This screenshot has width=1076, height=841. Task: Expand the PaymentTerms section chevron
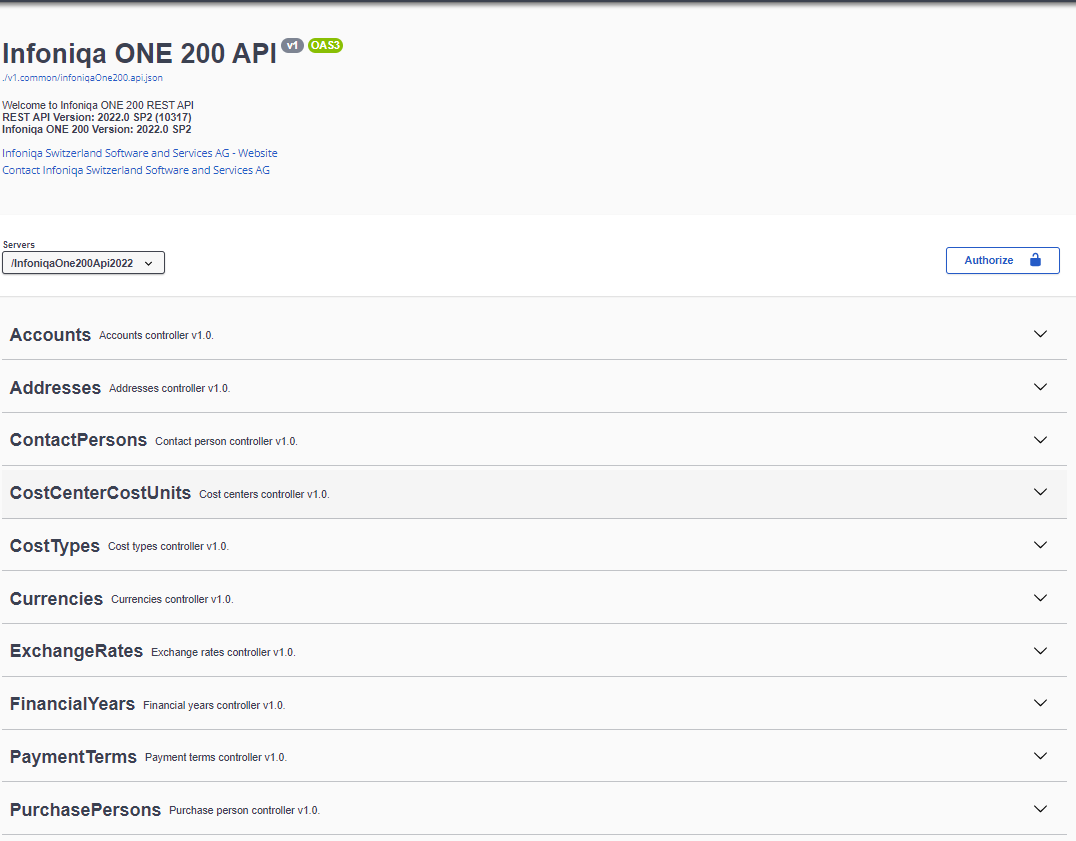coord(1040,756)
